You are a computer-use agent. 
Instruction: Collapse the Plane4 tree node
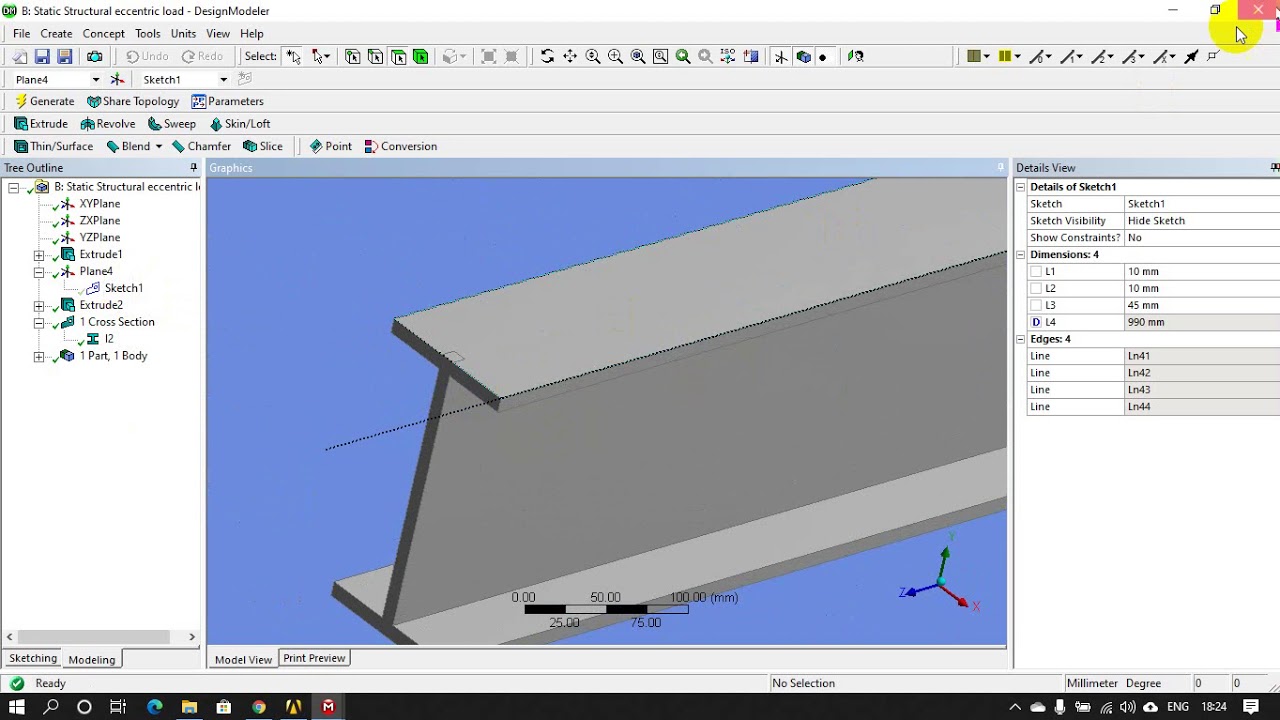[39, 272]
